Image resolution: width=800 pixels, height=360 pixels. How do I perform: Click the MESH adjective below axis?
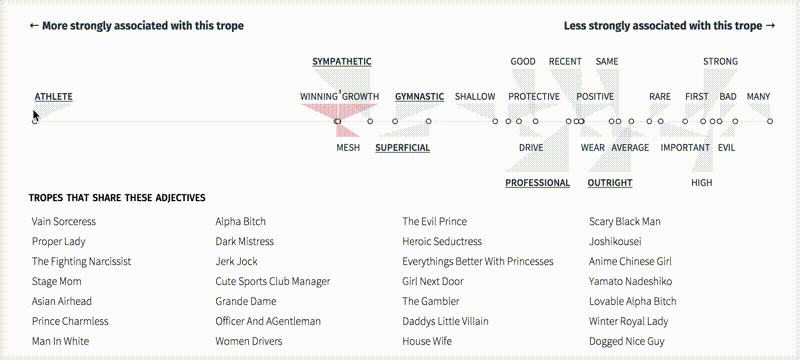click(x=348, y=148)
